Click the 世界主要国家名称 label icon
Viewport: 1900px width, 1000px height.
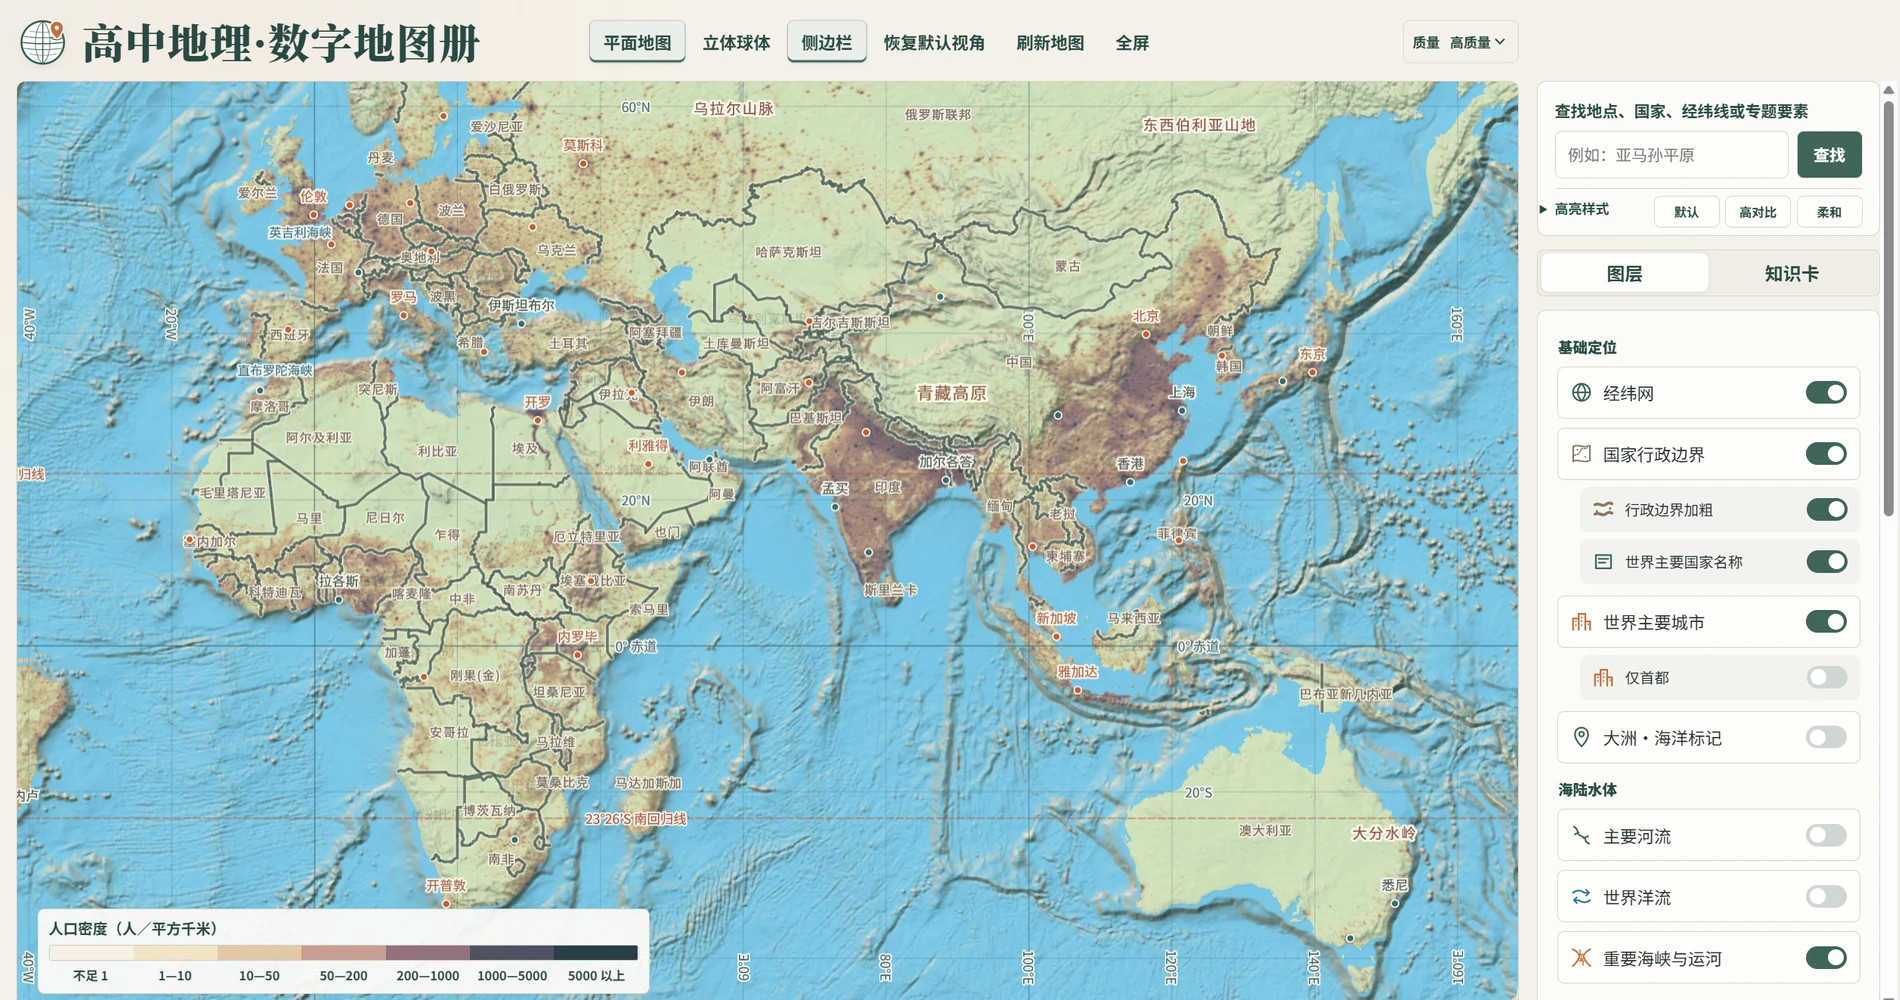[1603, 562]
